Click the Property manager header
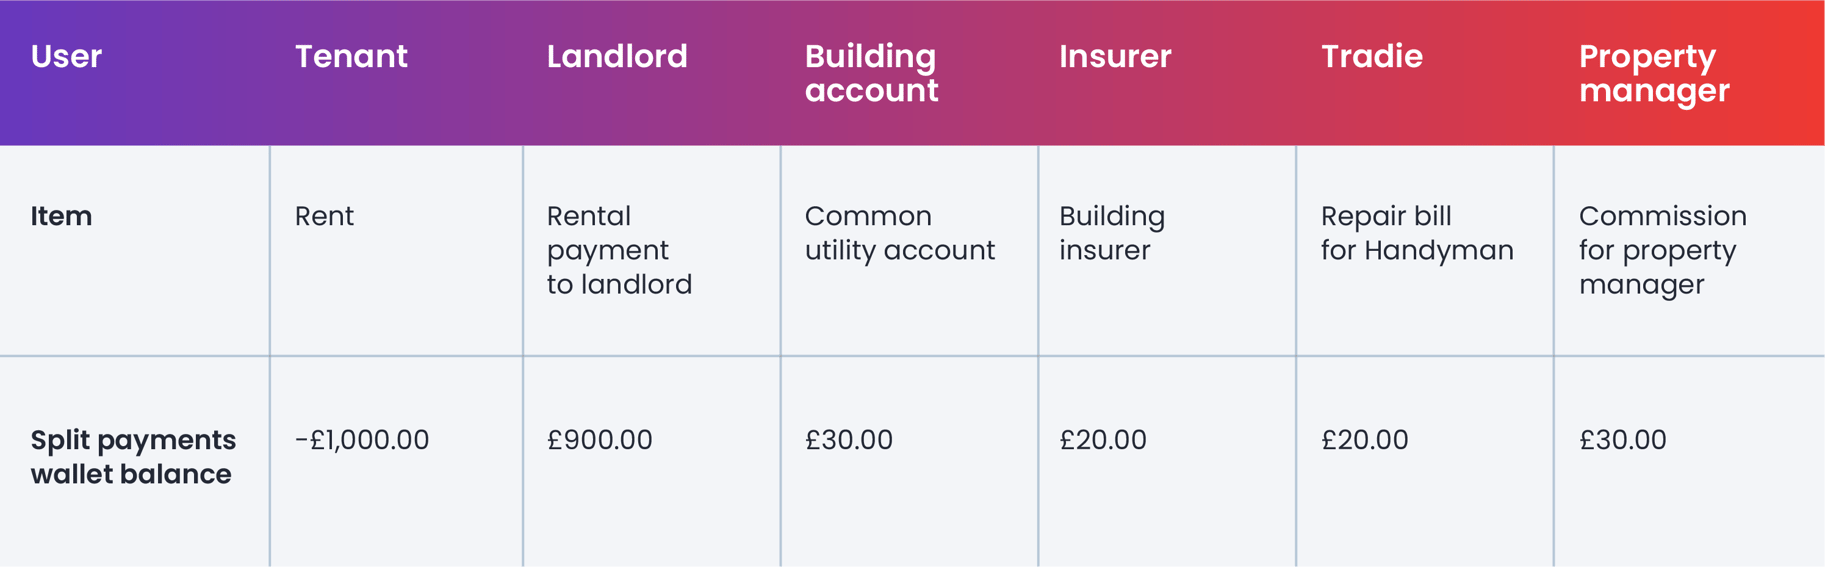Viewport: 1825px width, 567px height. [1654, 73]
